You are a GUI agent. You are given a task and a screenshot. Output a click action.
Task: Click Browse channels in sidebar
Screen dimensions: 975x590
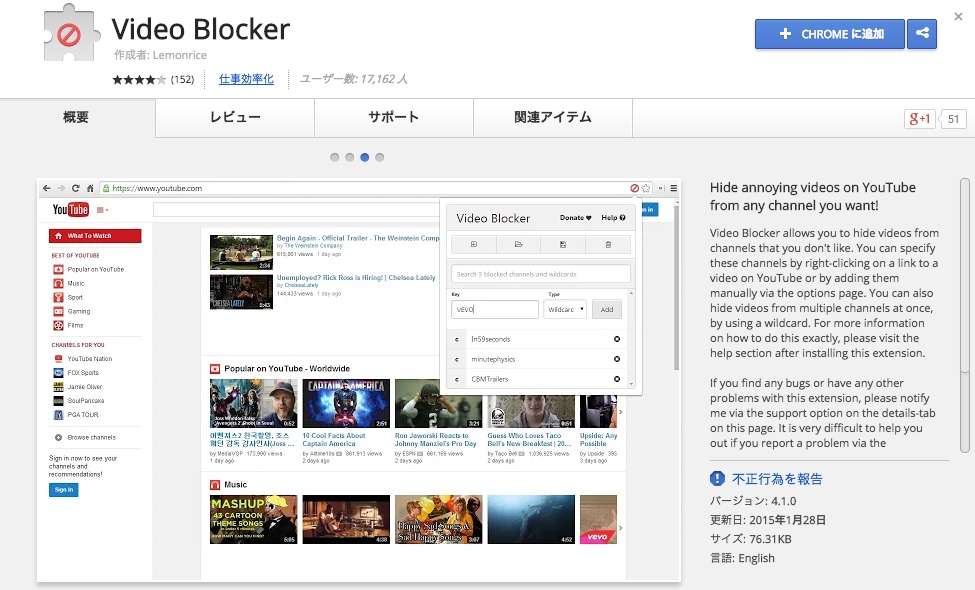click(x=85, y=437)
